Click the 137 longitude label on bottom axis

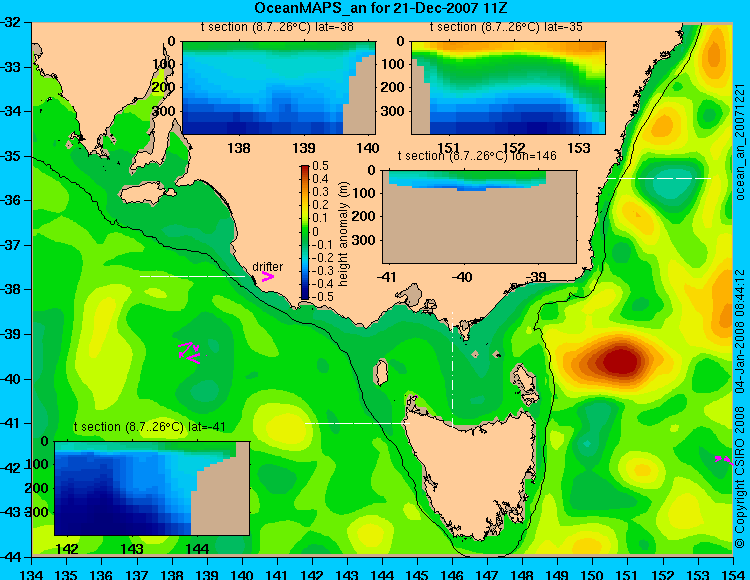137,574
